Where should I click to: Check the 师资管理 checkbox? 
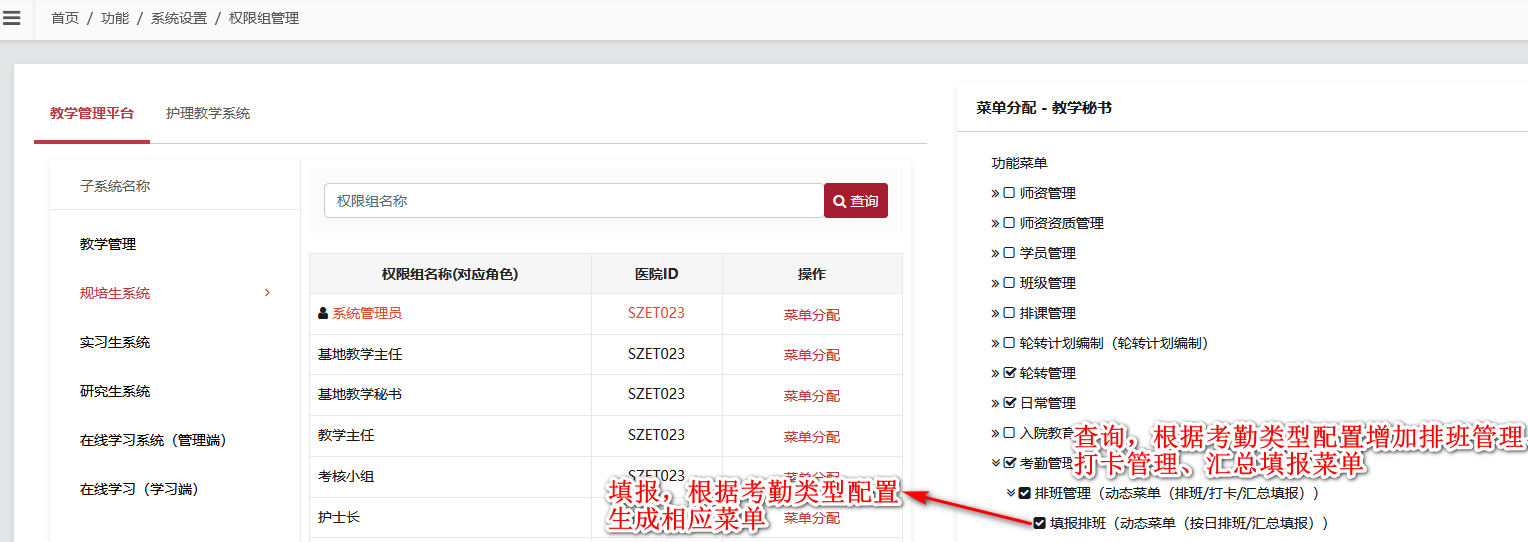pos(1009,193)
